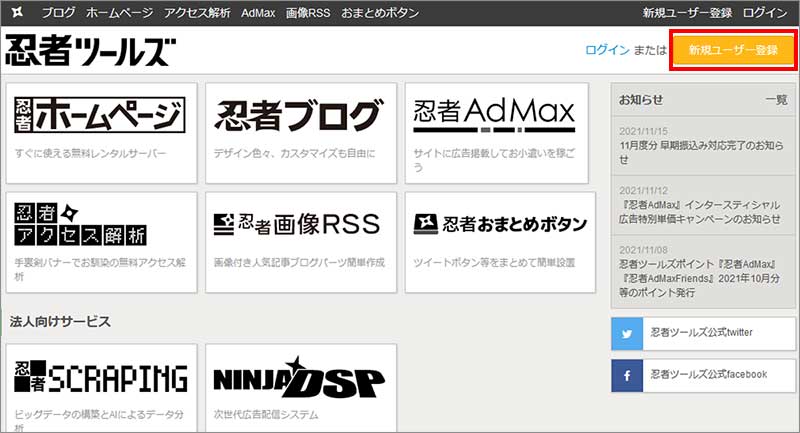This screenshot has width=800, height=433.
Task: Open the 忍者AdMax service card
Action: pyautogui.click(x=496, y=133)
